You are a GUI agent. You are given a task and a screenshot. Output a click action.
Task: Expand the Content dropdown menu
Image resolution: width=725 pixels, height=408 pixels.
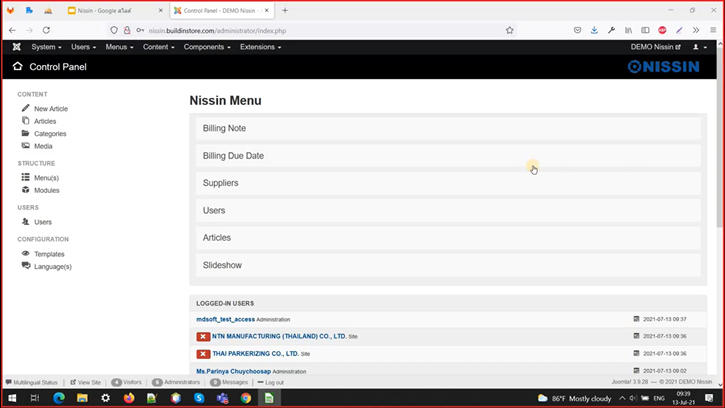[x=159, y=47]
